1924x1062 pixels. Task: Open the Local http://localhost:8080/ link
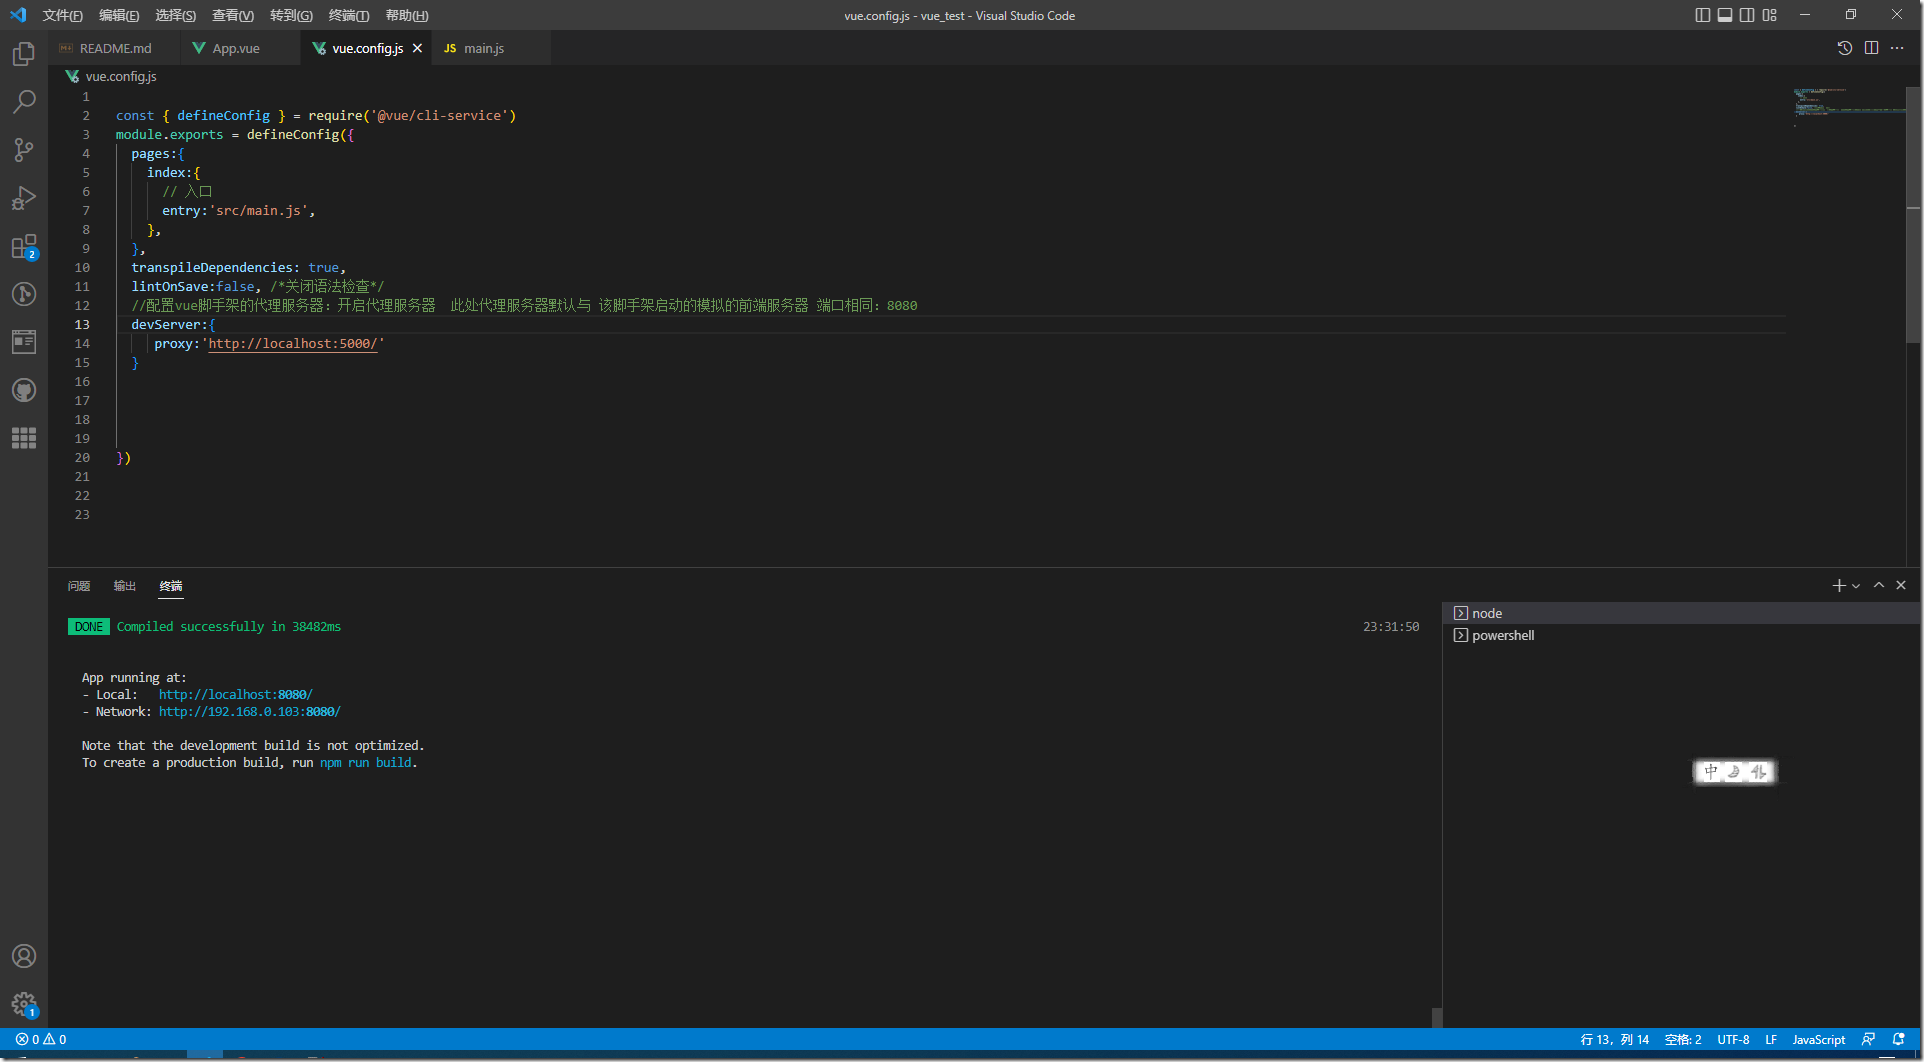(x=236, y=694)
